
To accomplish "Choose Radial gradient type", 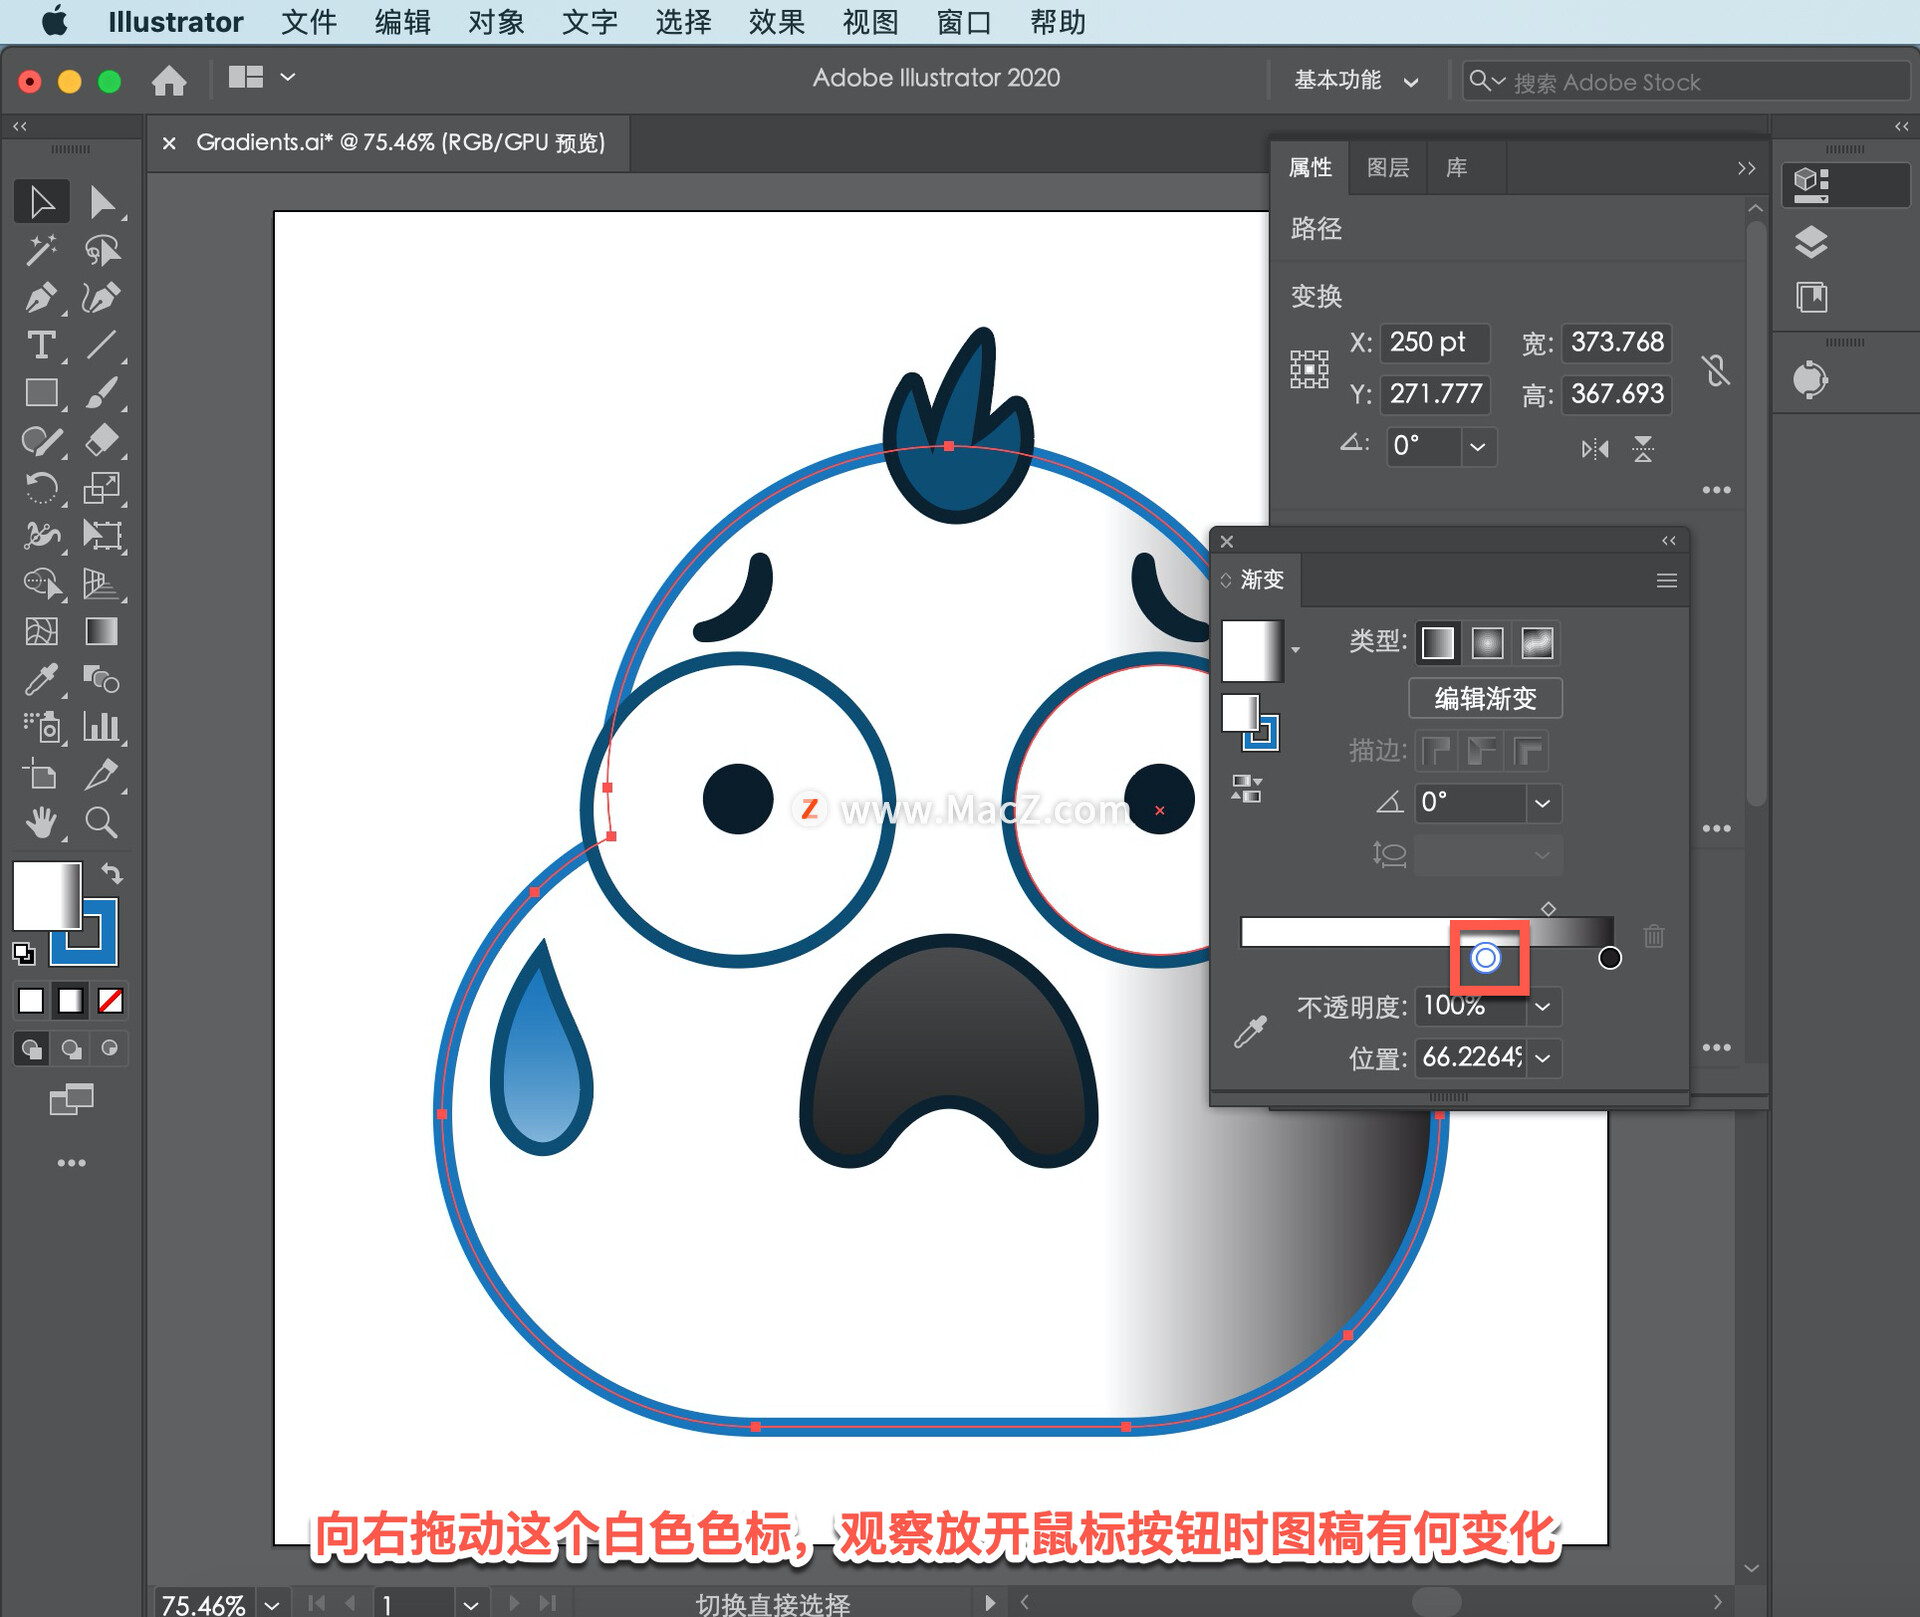I will [x=1487, y=643].
